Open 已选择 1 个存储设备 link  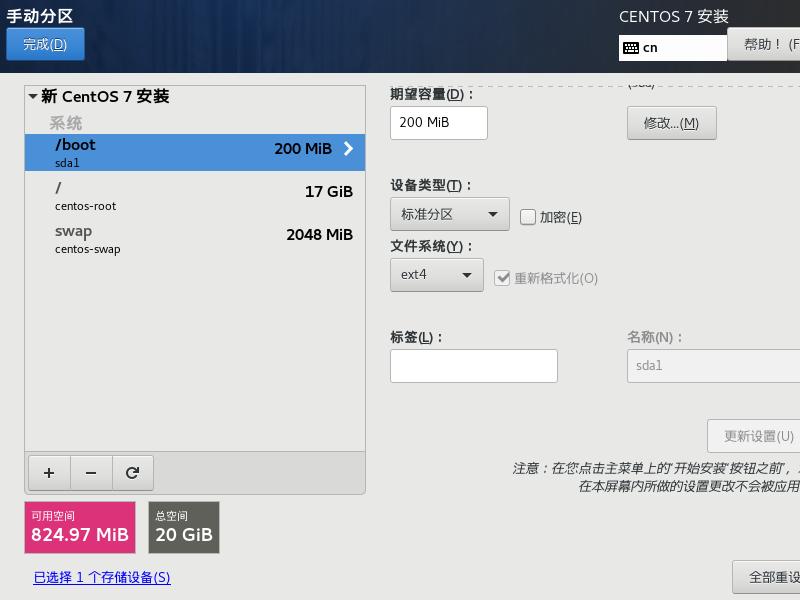coord(100,577)
